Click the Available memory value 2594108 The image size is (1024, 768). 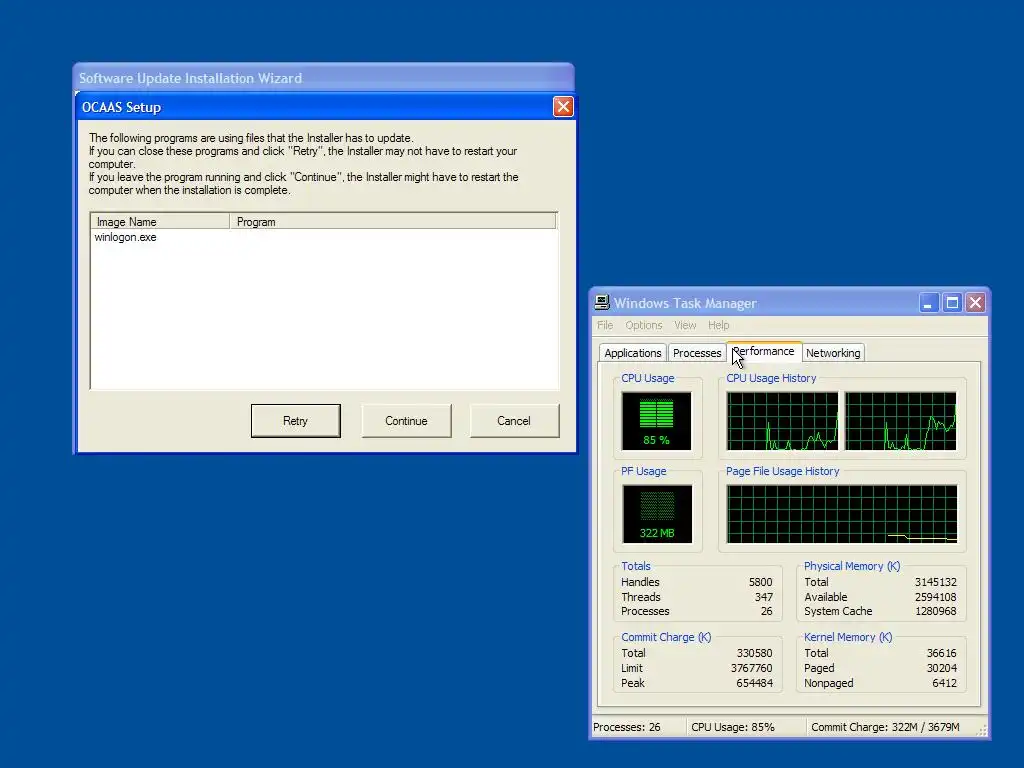click(x=935, y=597)
